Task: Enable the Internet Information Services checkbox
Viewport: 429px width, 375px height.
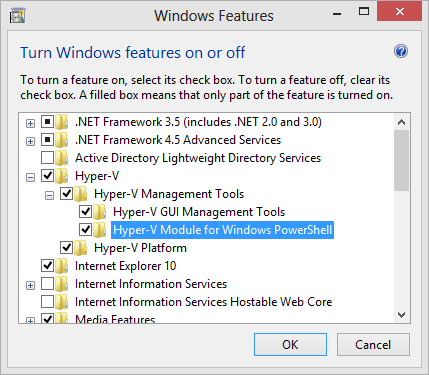Action: pos(47,284)
